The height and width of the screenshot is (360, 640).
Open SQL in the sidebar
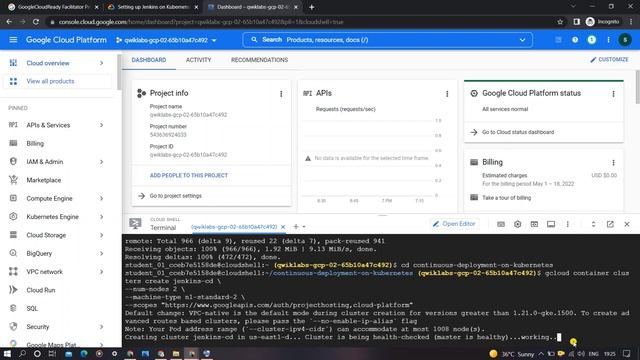point(32,309)
